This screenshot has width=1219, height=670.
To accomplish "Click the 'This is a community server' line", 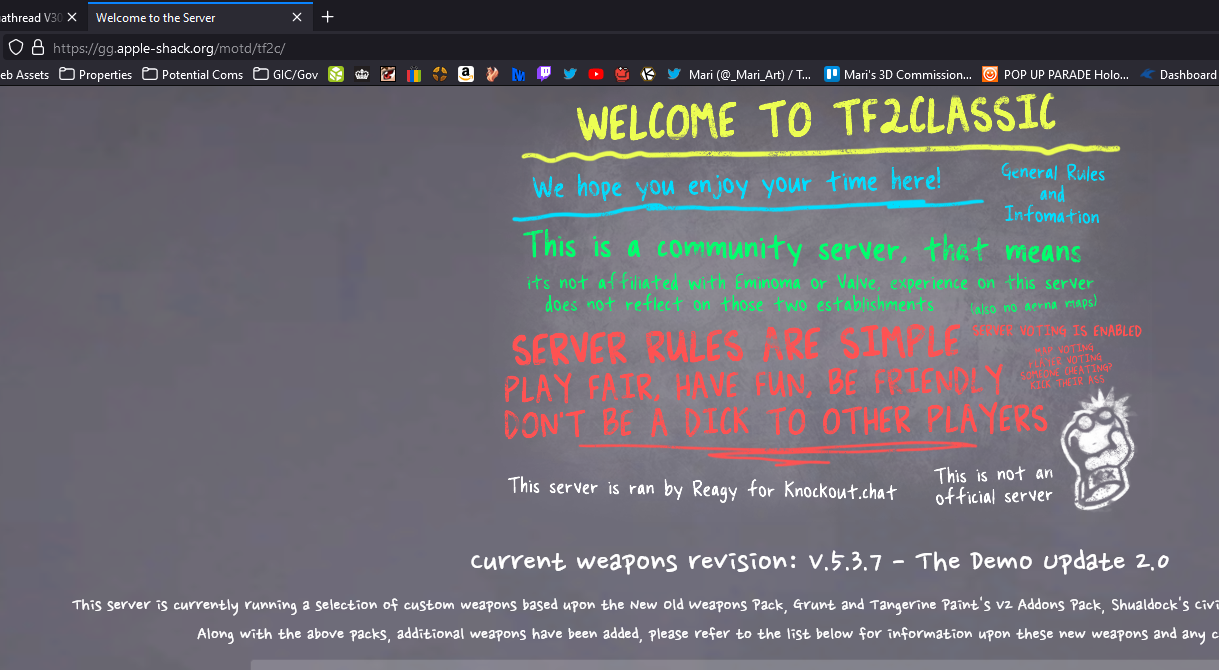I will click(x=802, y=246).
